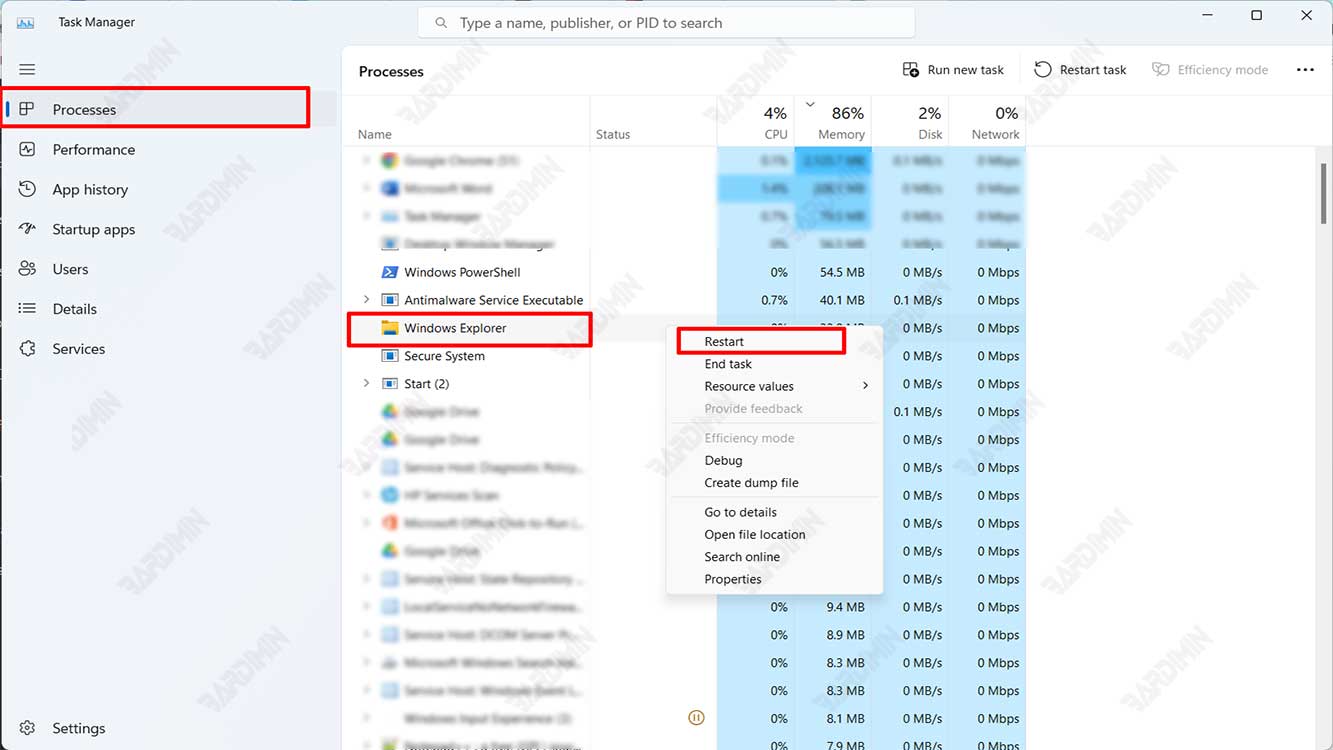The width and height of the screenshot is (1333, 750).
Task: Click the Startup apps gauge icon
Action: click(x=27, y=229)
